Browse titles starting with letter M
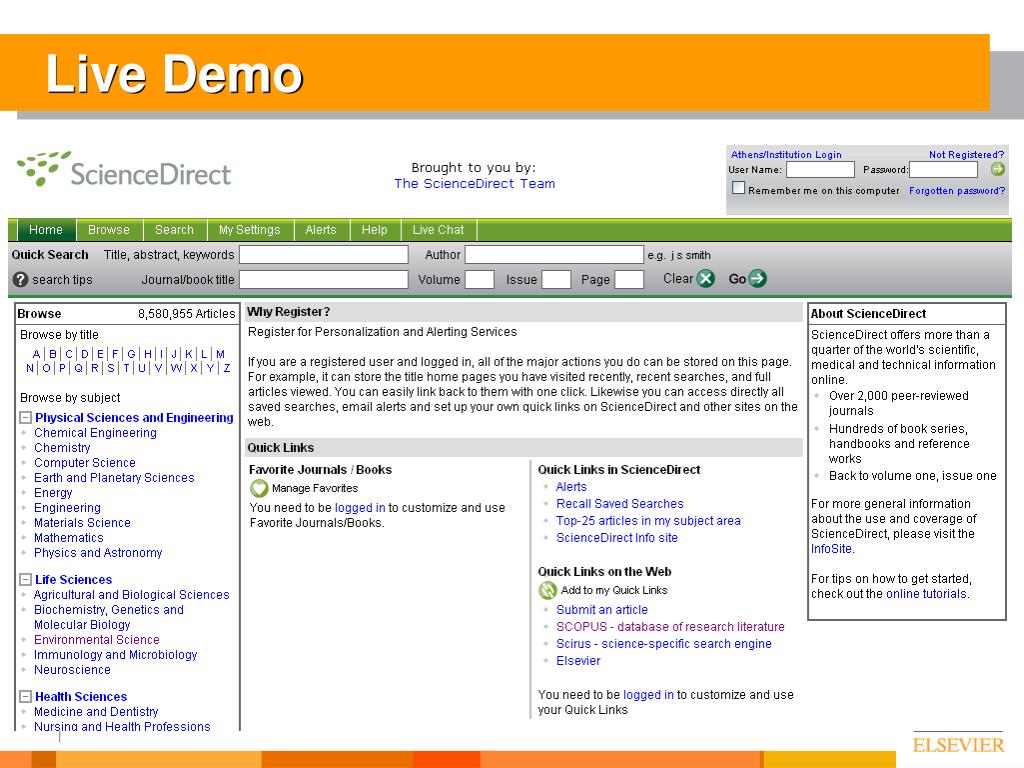This screenshot has width=1024, height=768. click(x=220, y=354)
